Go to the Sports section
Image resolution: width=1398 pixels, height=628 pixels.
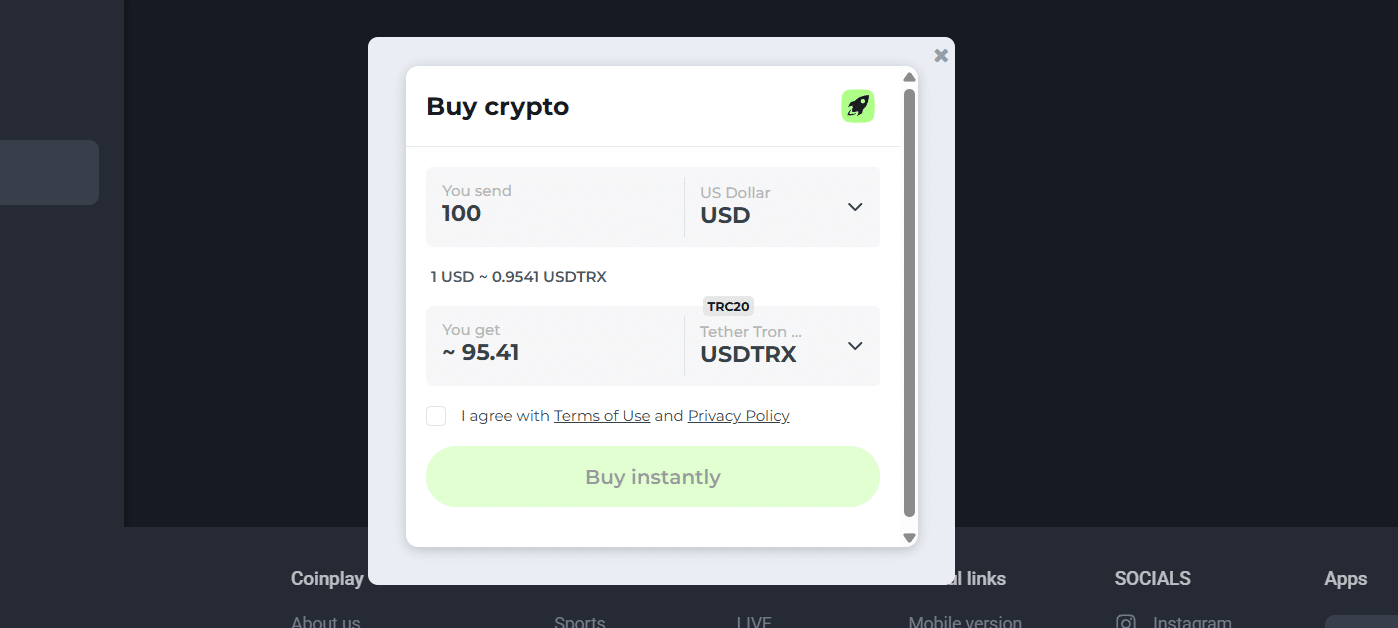click(580, 621)
